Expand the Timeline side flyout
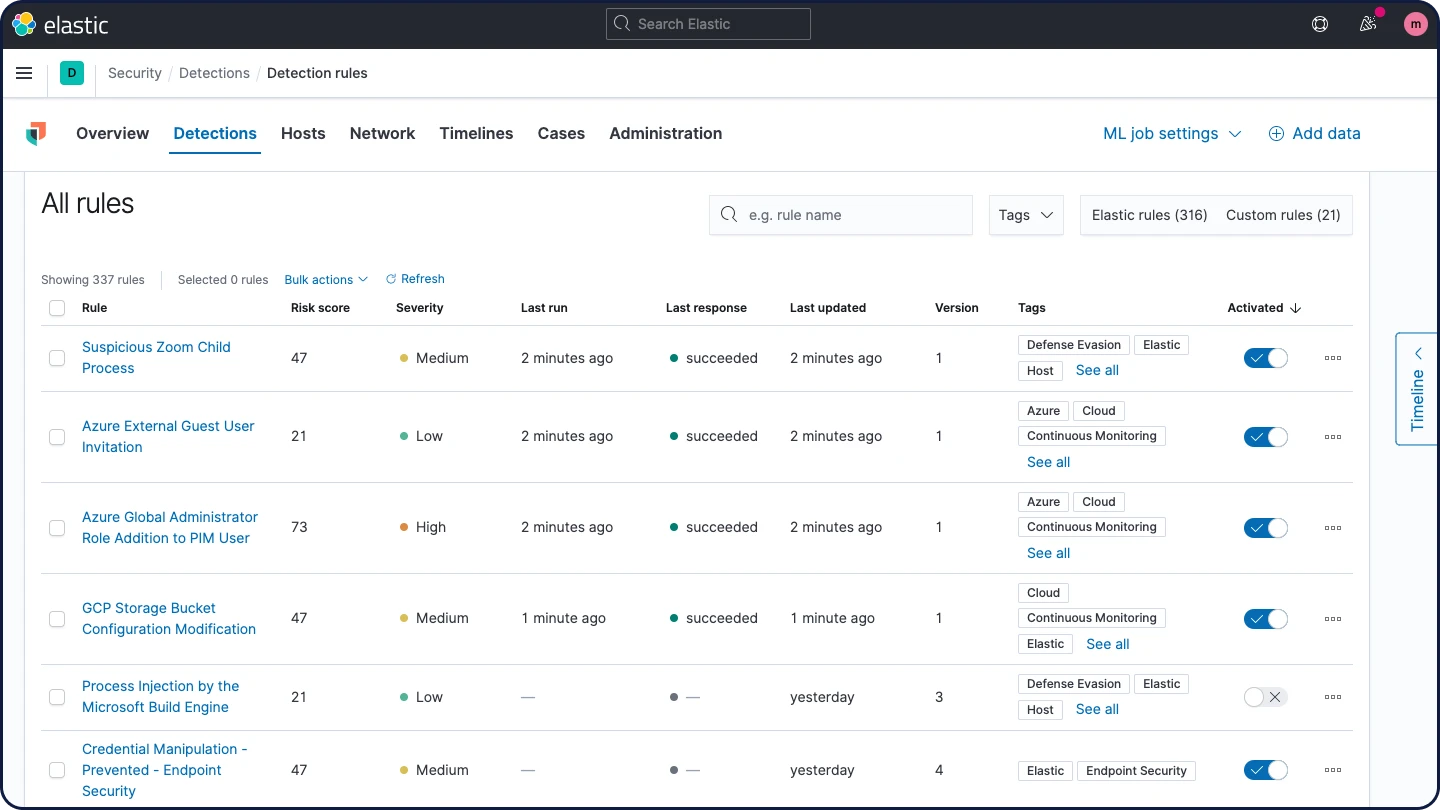 1417,389
